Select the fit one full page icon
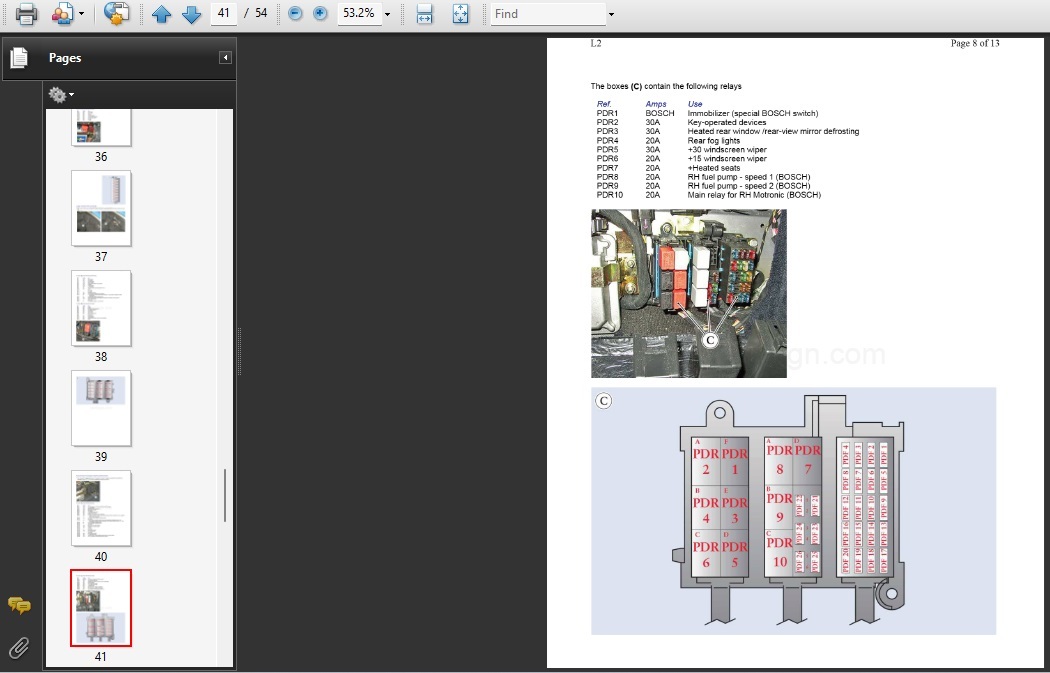The width and height of the screenshot is (1050, 673). [x=461, y=13]
